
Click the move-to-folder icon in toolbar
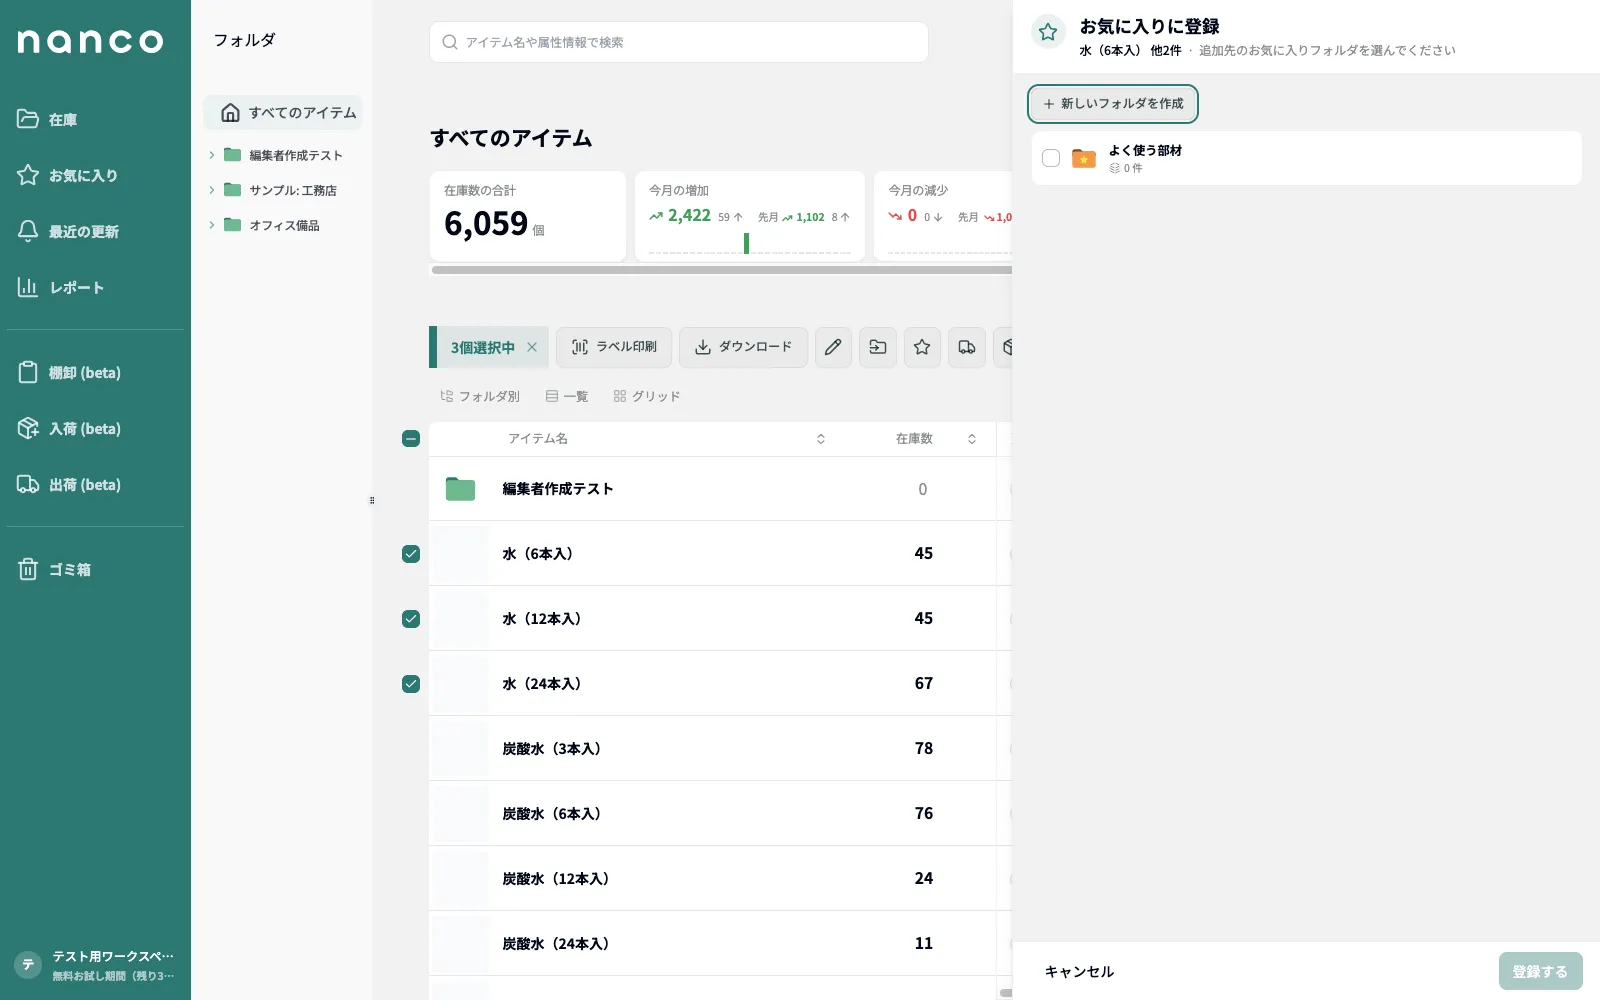pyautogui.click(x=878, y=347)
